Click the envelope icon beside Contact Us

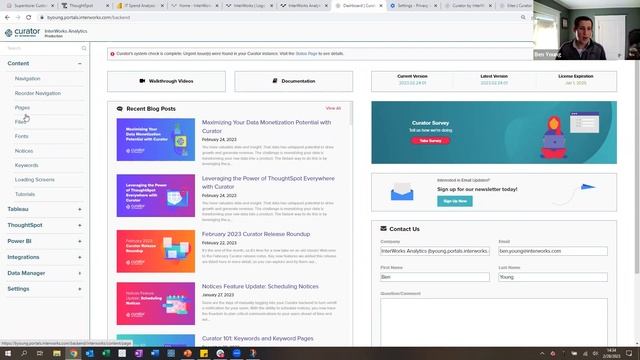tap(383, 229)
